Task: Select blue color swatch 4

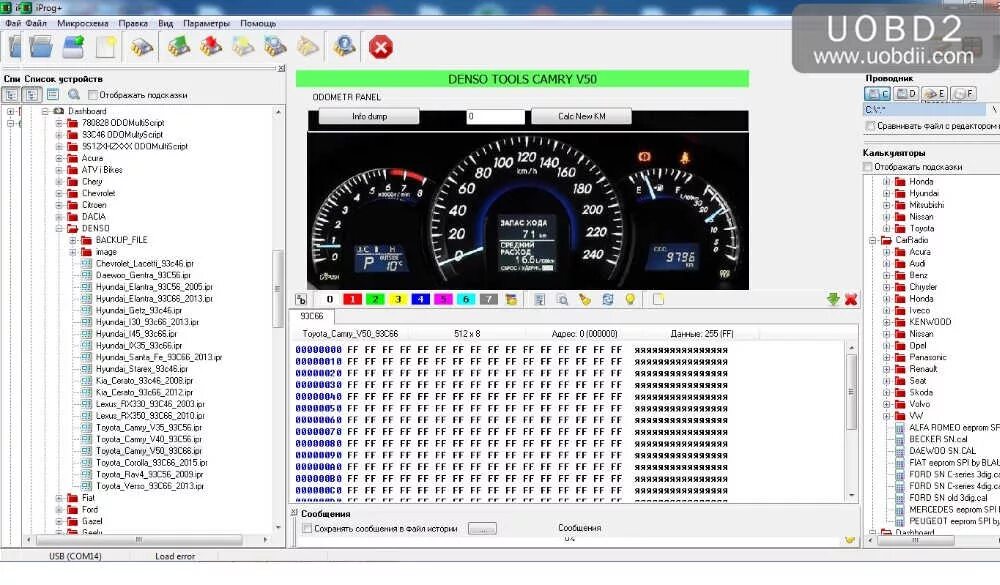Action: tap(420, 299)
